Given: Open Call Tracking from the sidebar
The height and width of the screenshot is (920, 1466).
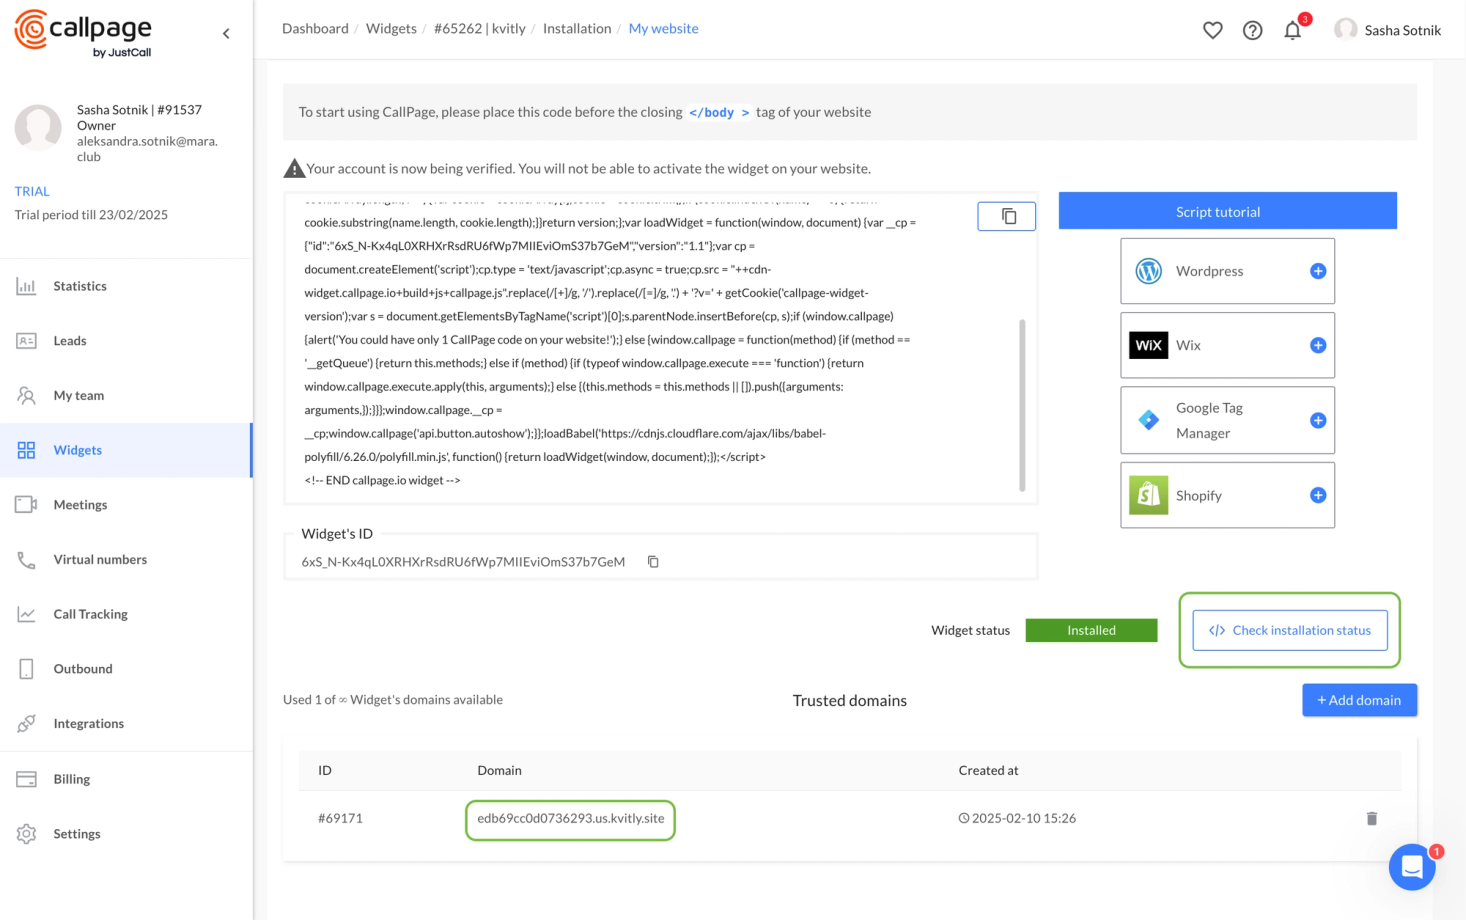Looking at the screenshot, I should point(126,614).
